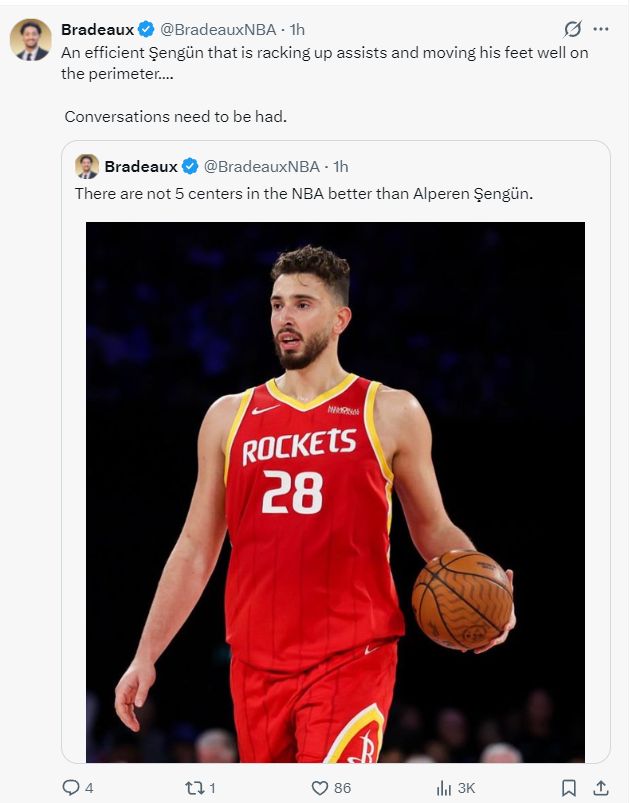Viewport: 630px width, 803px height.
Task: Open the reply comment icon
Action: (x=70, y=787)
